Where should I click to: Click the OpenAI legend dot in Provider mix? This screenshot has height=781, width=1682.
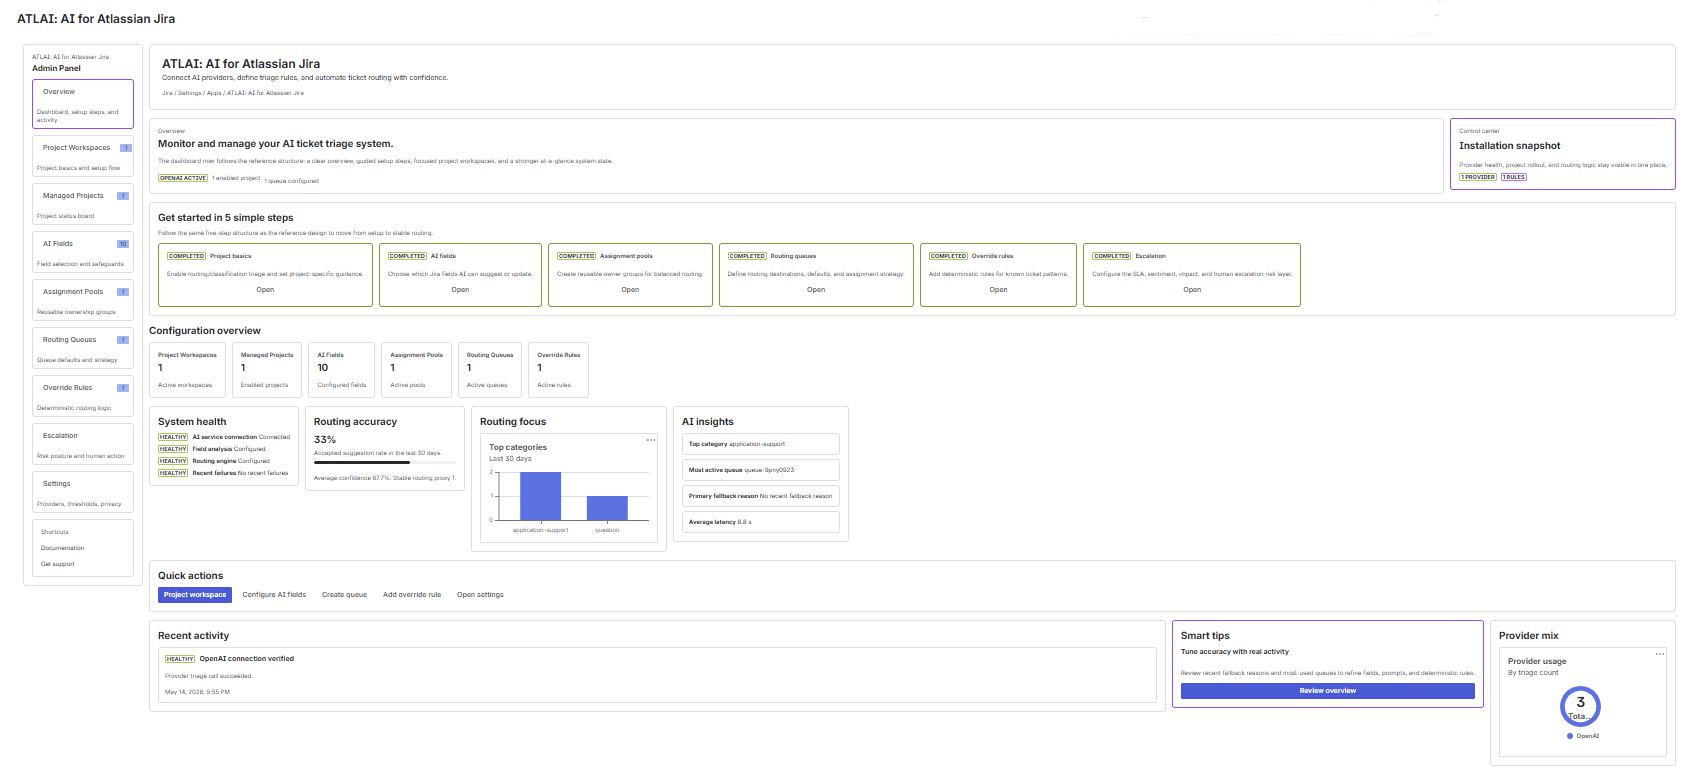[1570, 736]
